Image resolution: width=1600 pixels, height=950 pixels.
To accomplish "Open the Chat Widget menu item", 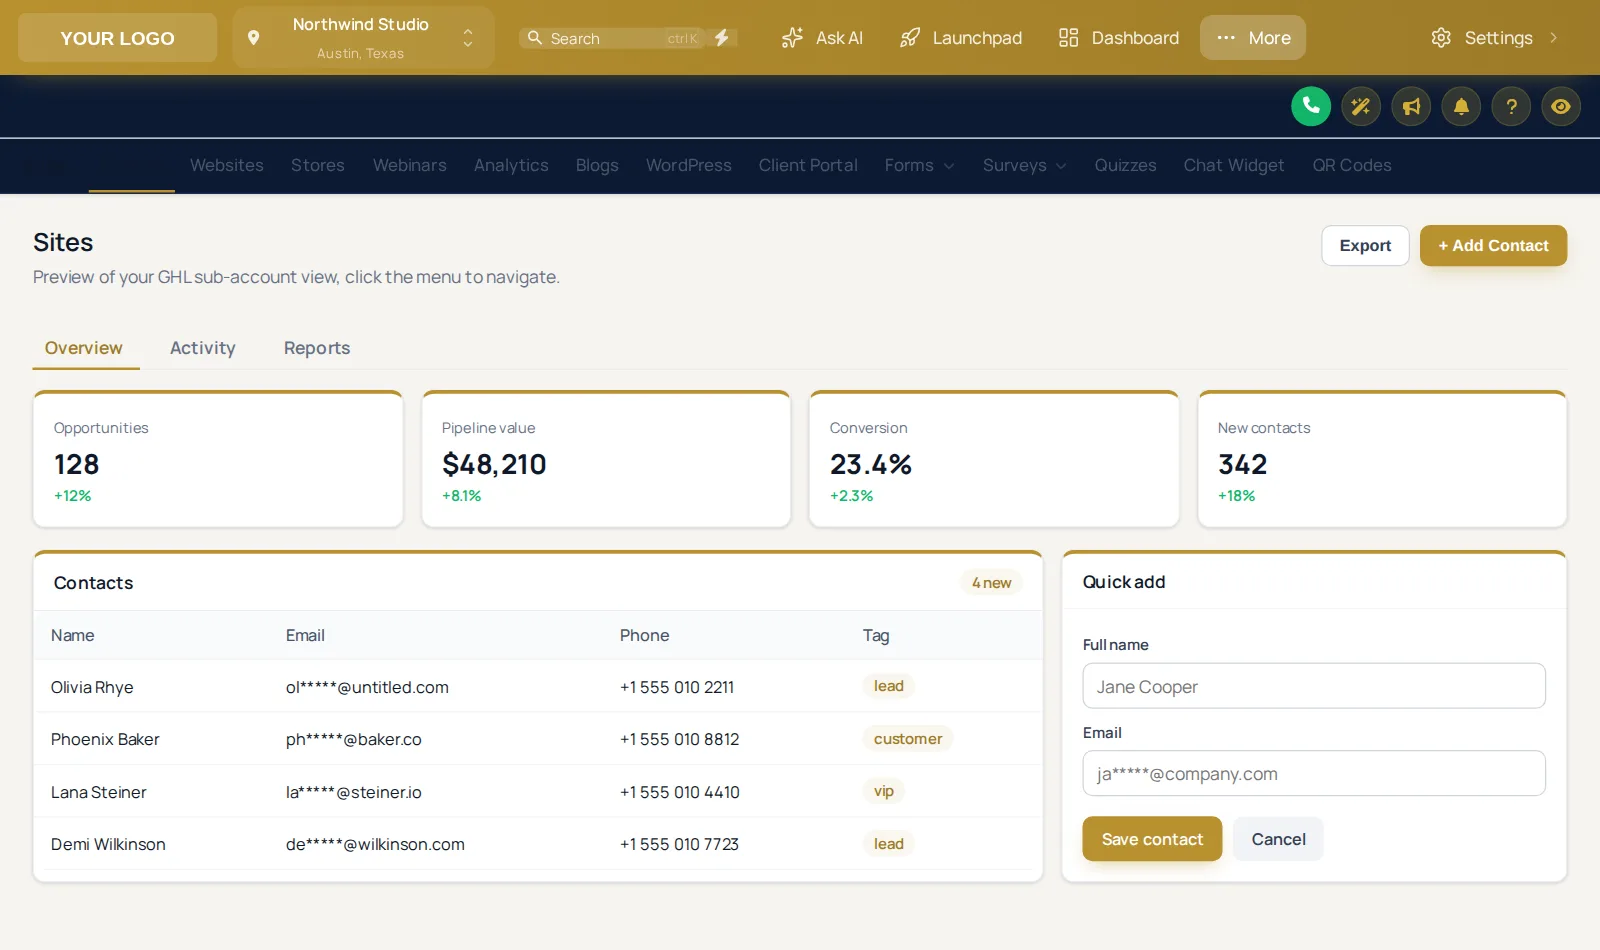I will (1234, 166).
